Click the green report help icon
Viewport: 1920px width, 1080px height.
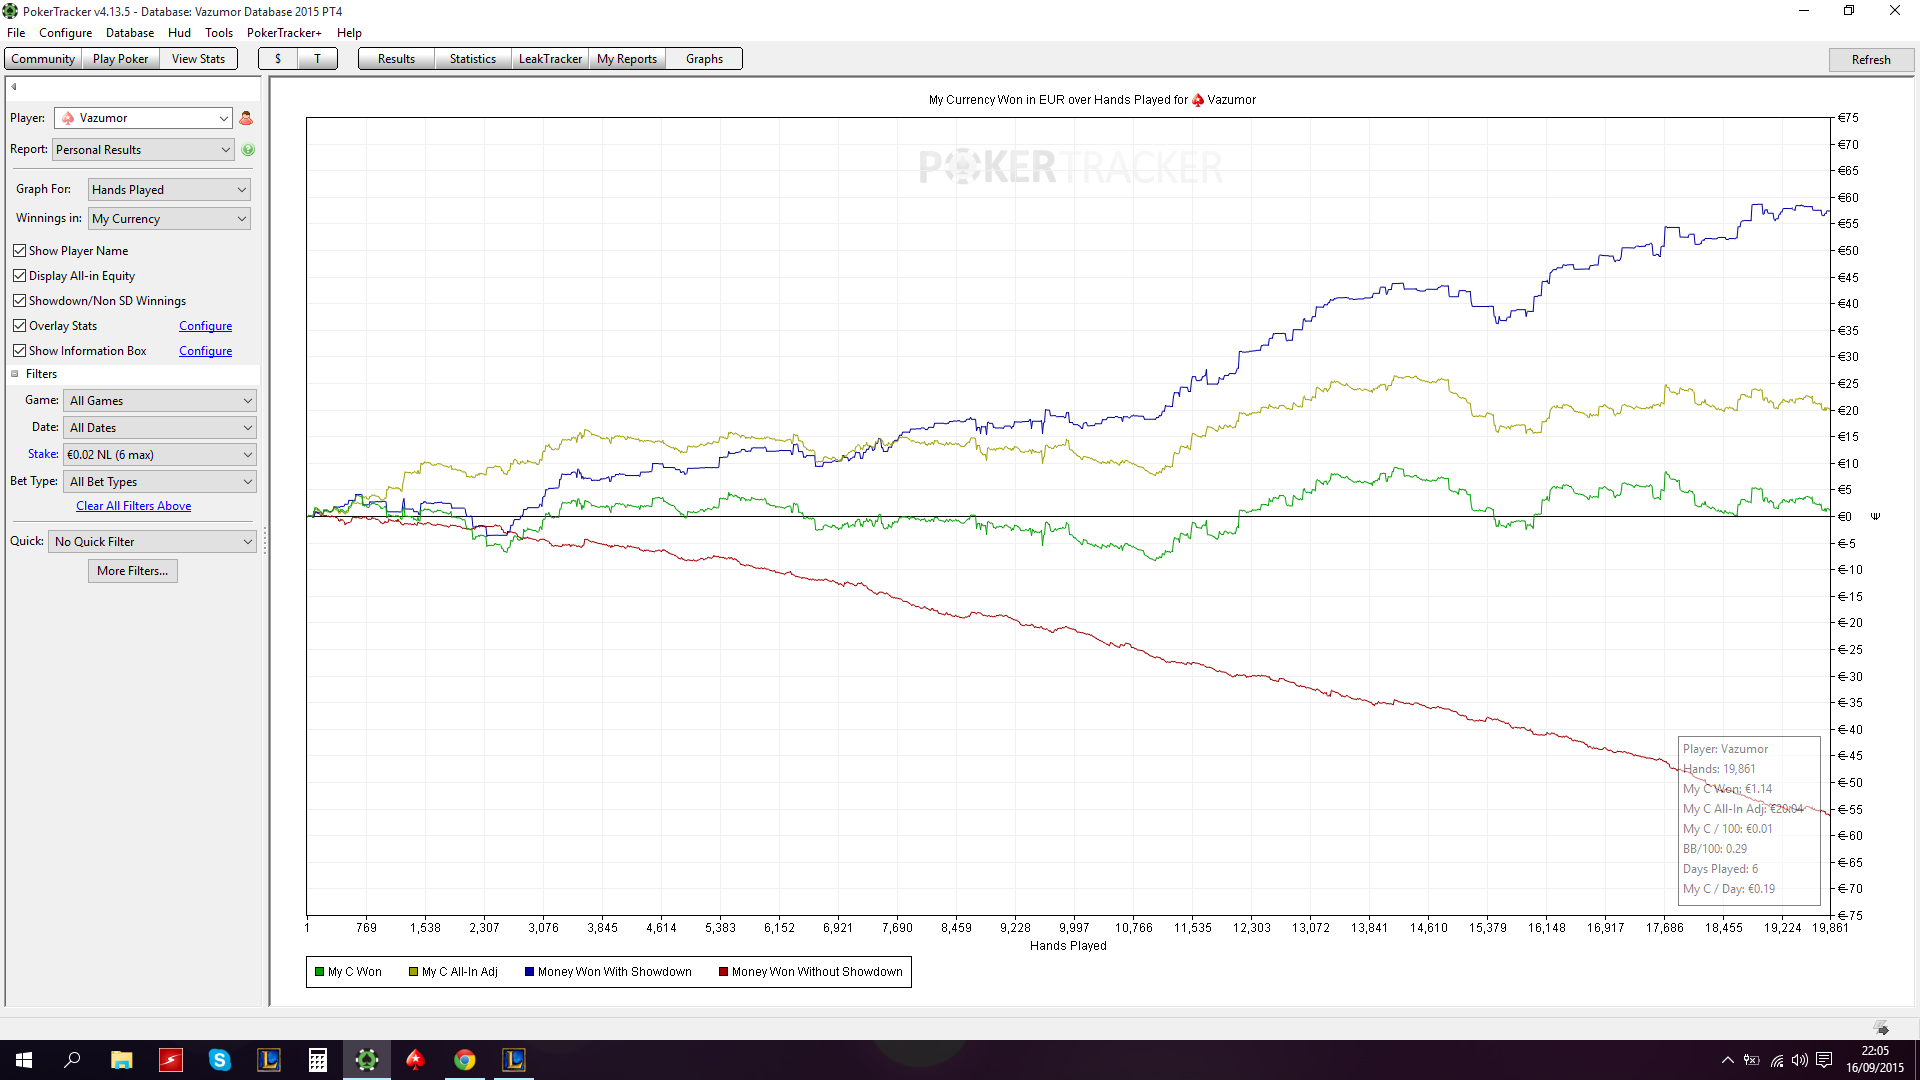pos(248,149)
